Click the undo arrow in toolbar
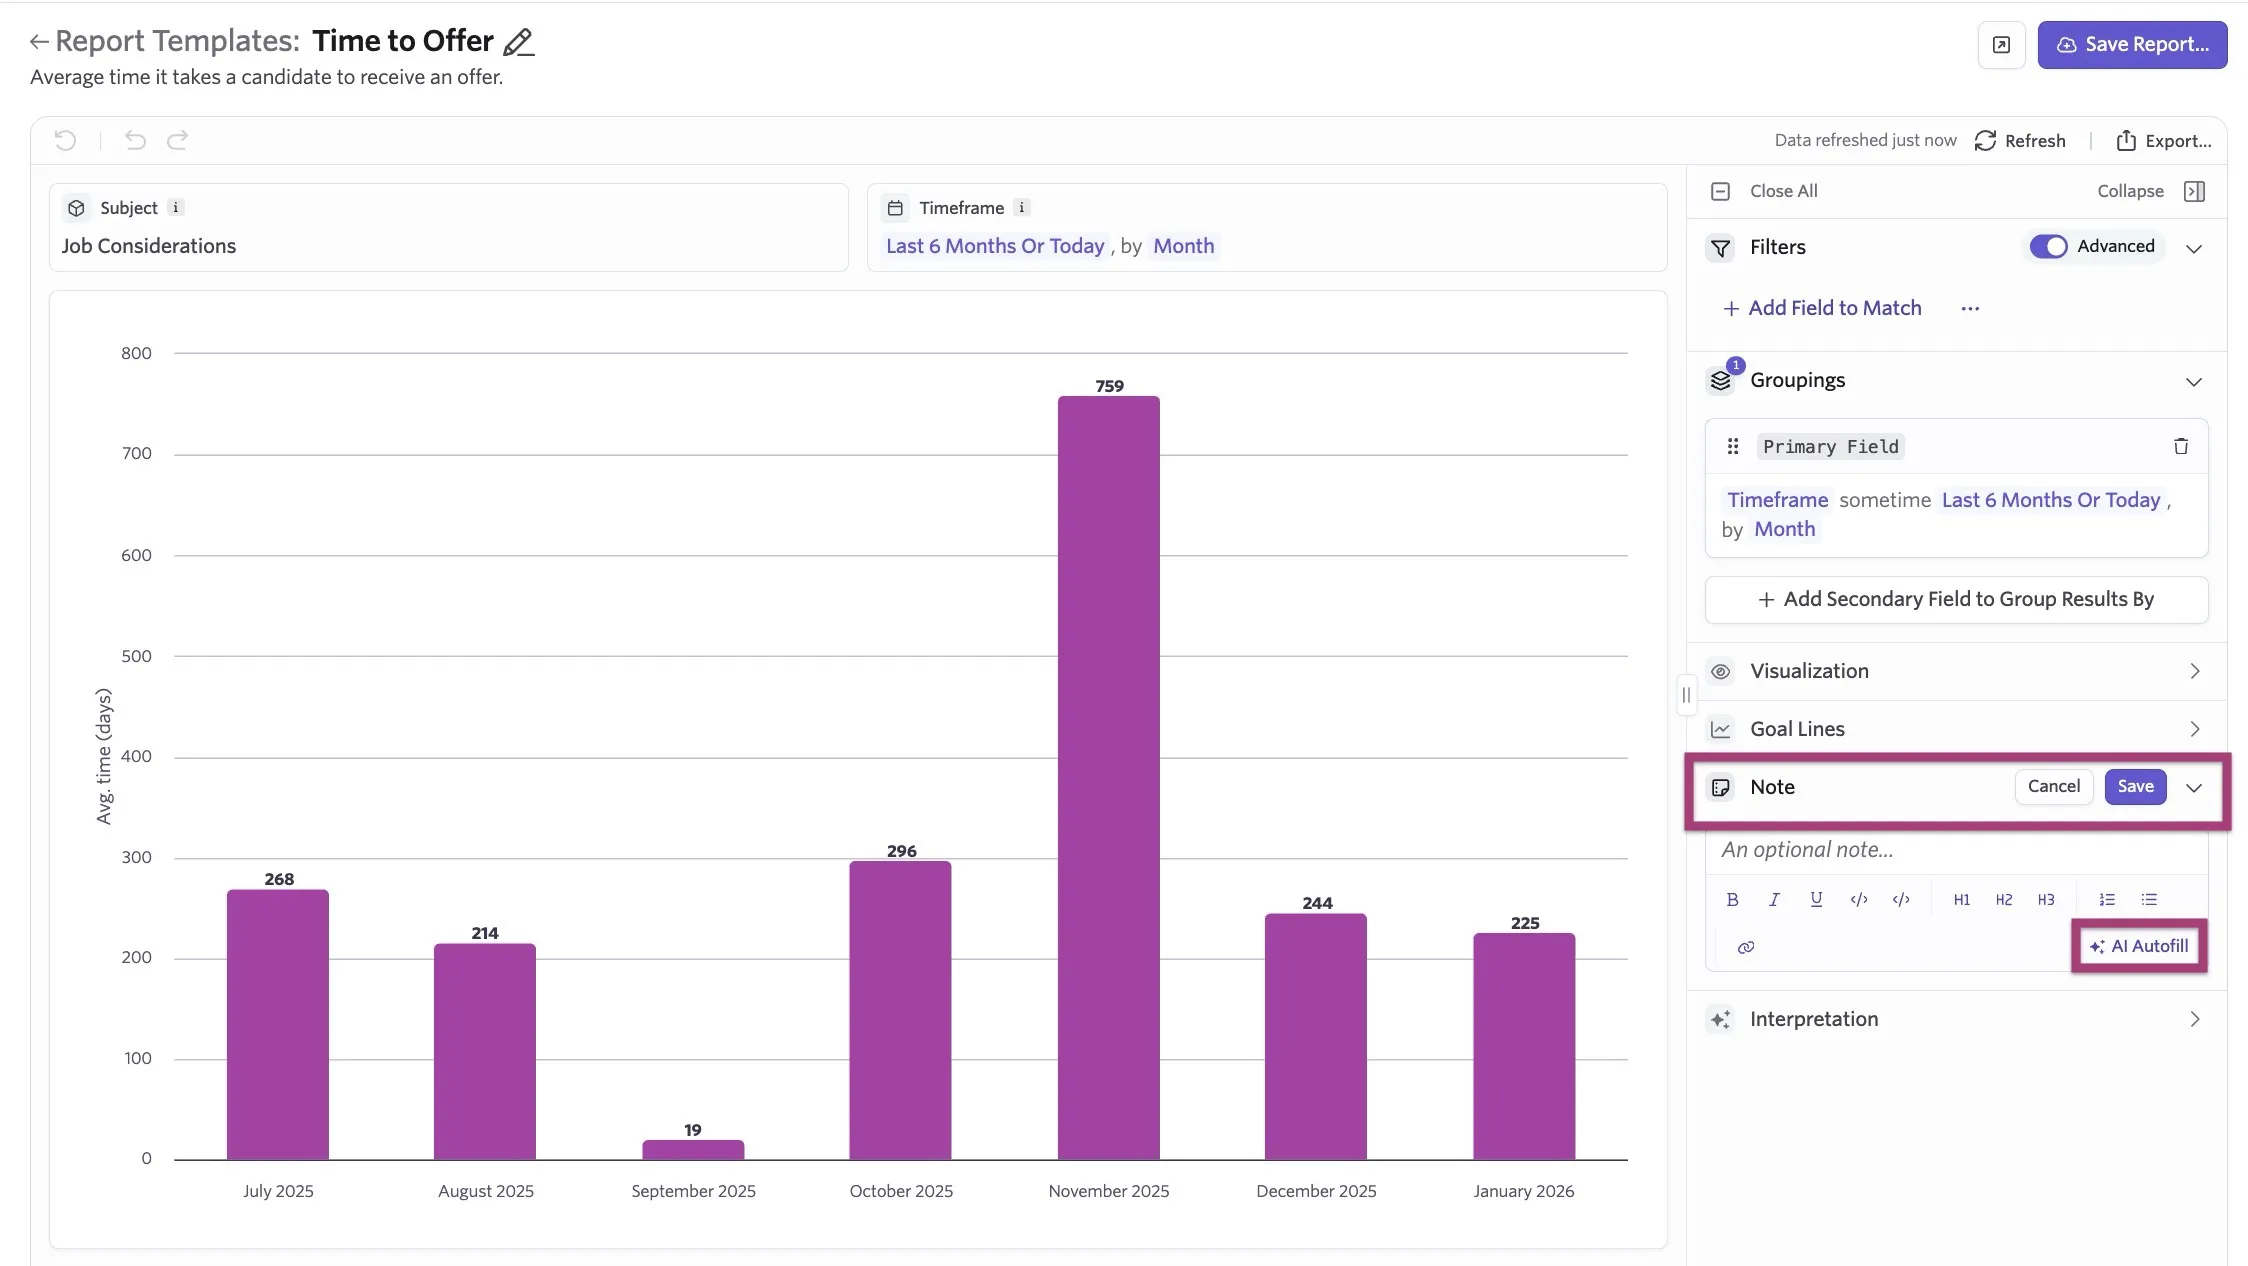Screen dimensions: 2248x1266 [135, 140]
